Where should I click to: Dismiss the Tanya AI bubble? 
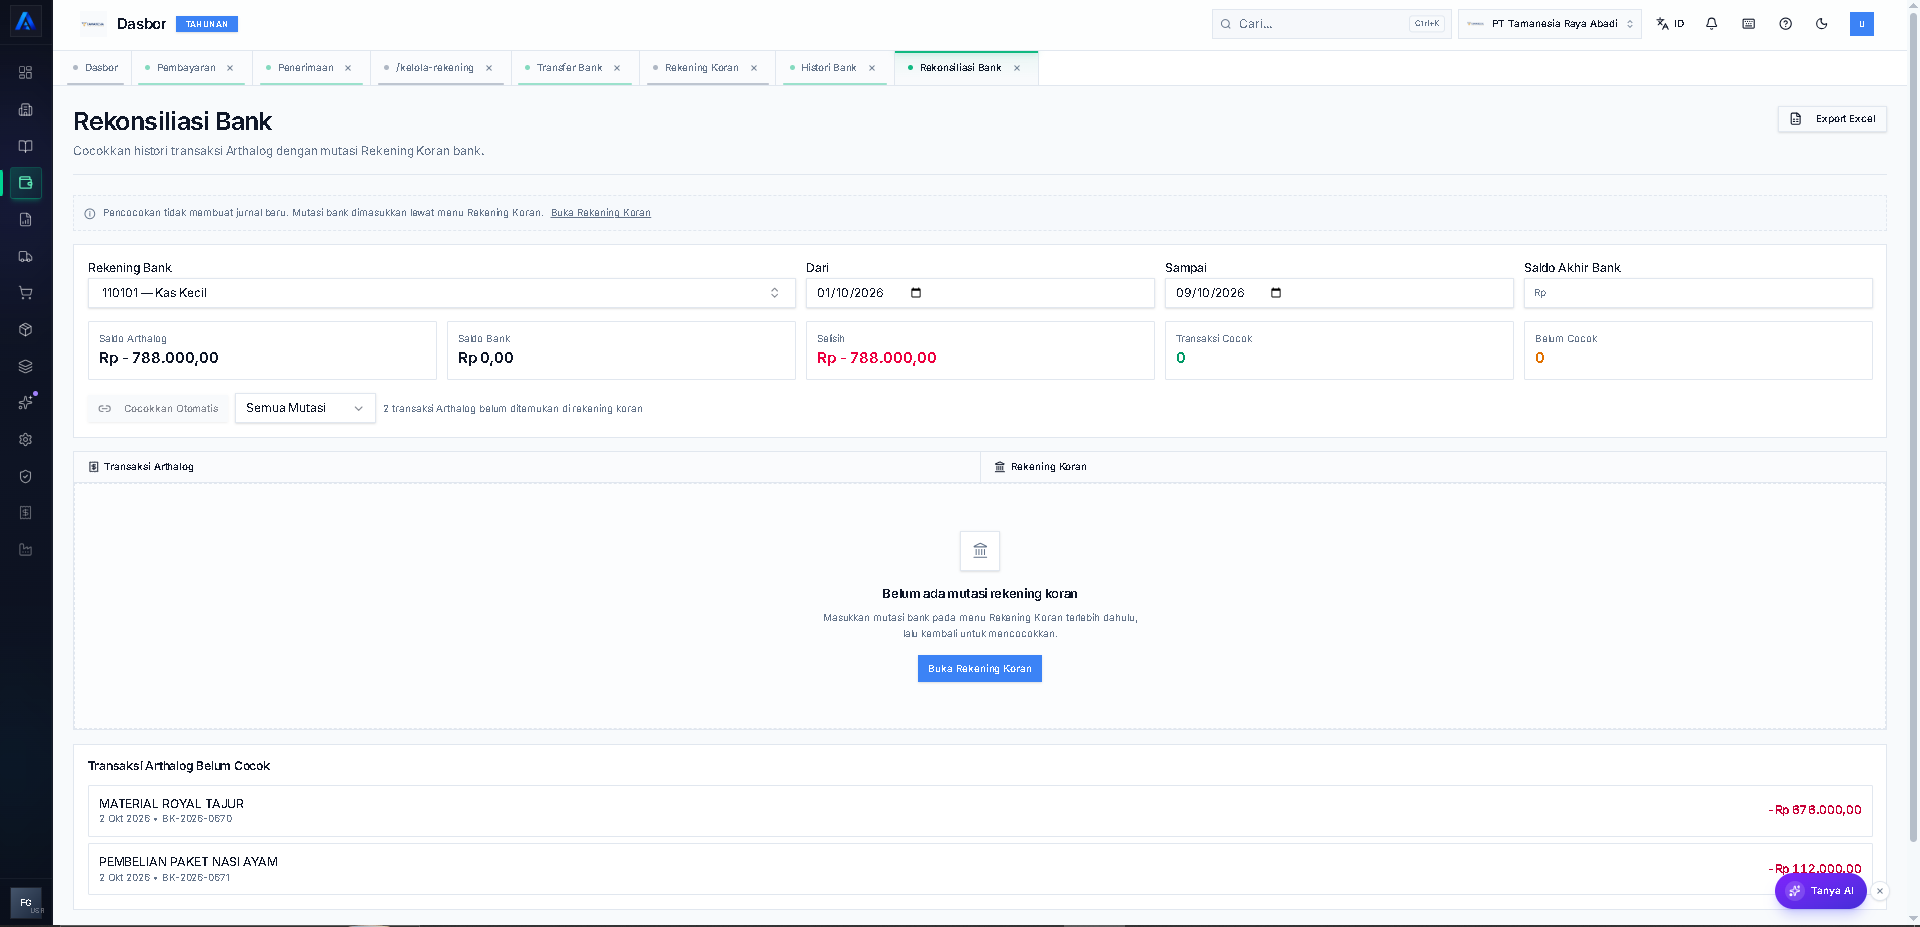[1880, 891]
